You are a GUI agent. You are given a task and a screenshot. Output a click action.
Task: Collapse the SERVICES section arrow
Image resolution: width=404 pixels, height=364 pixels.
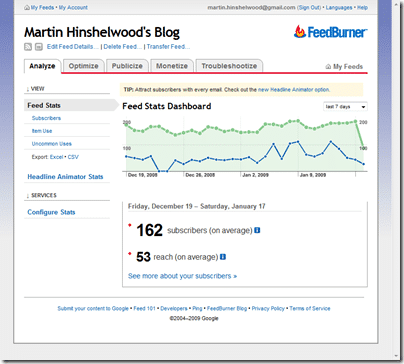click(27, 196)
